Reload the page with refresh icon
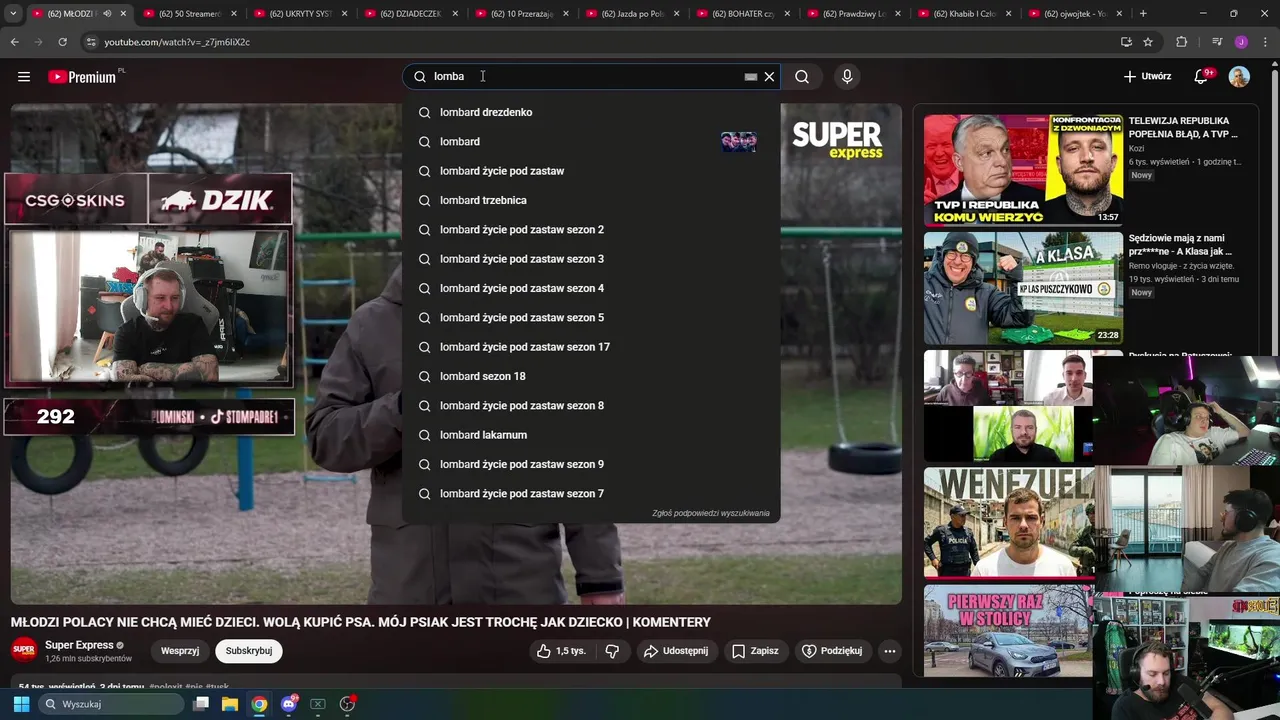 click(x=62, y=42)
